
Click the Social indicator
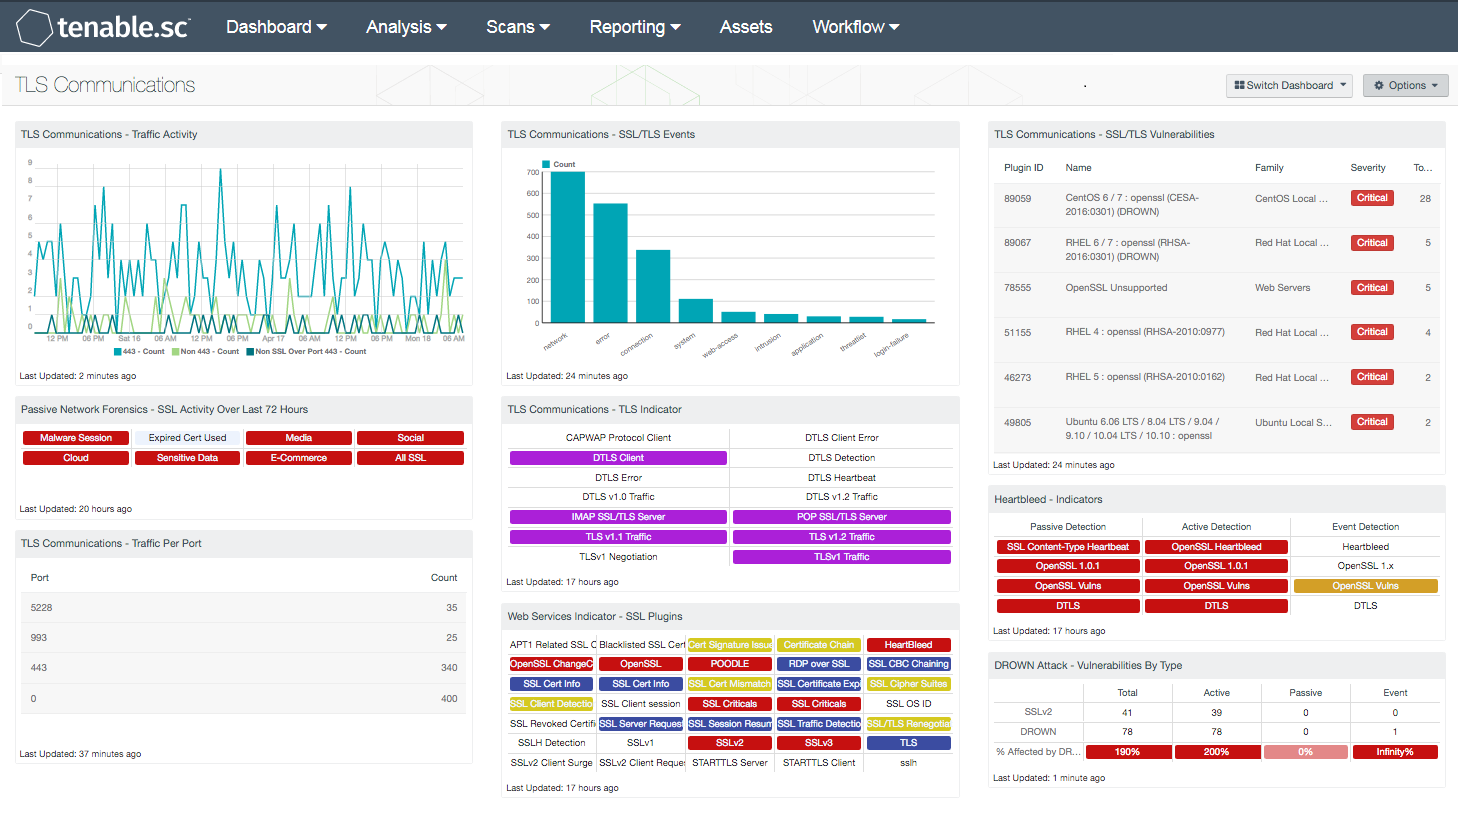(x=410, y=438)
